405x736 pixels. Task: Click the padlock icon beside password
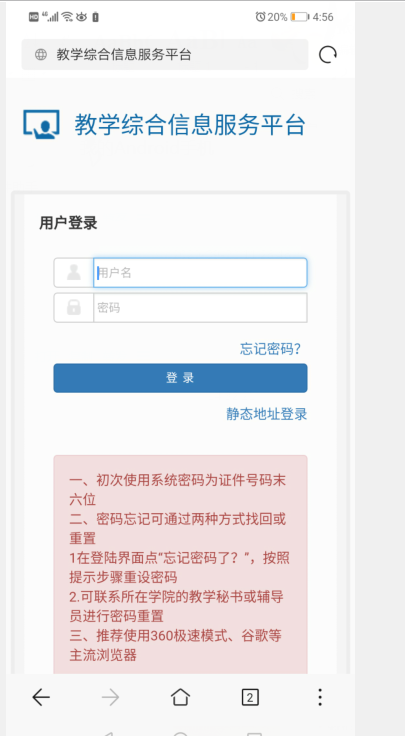74,307
